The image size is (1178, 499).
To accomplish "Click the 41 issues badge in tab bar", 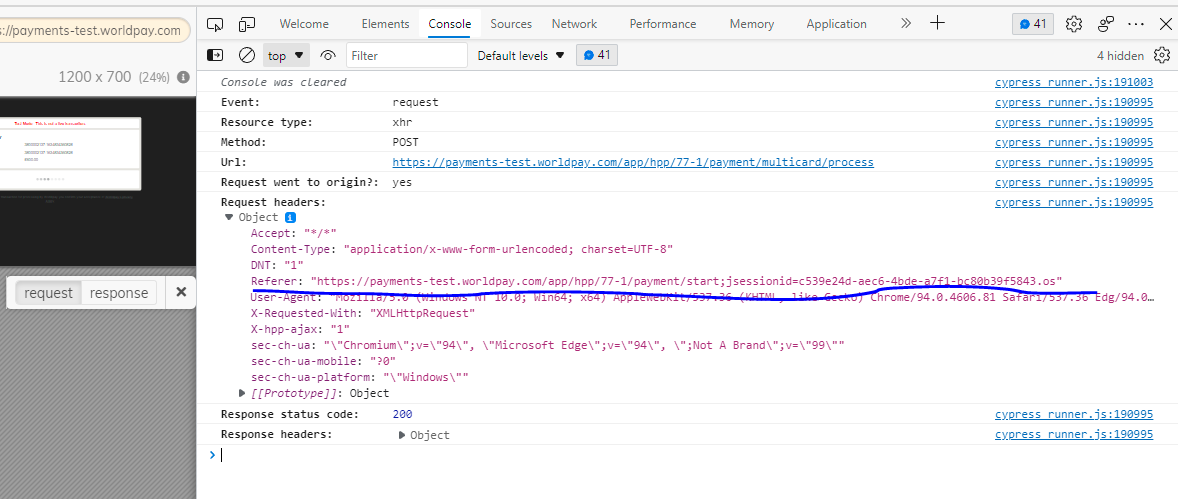I will click(x=1033, y=24).
